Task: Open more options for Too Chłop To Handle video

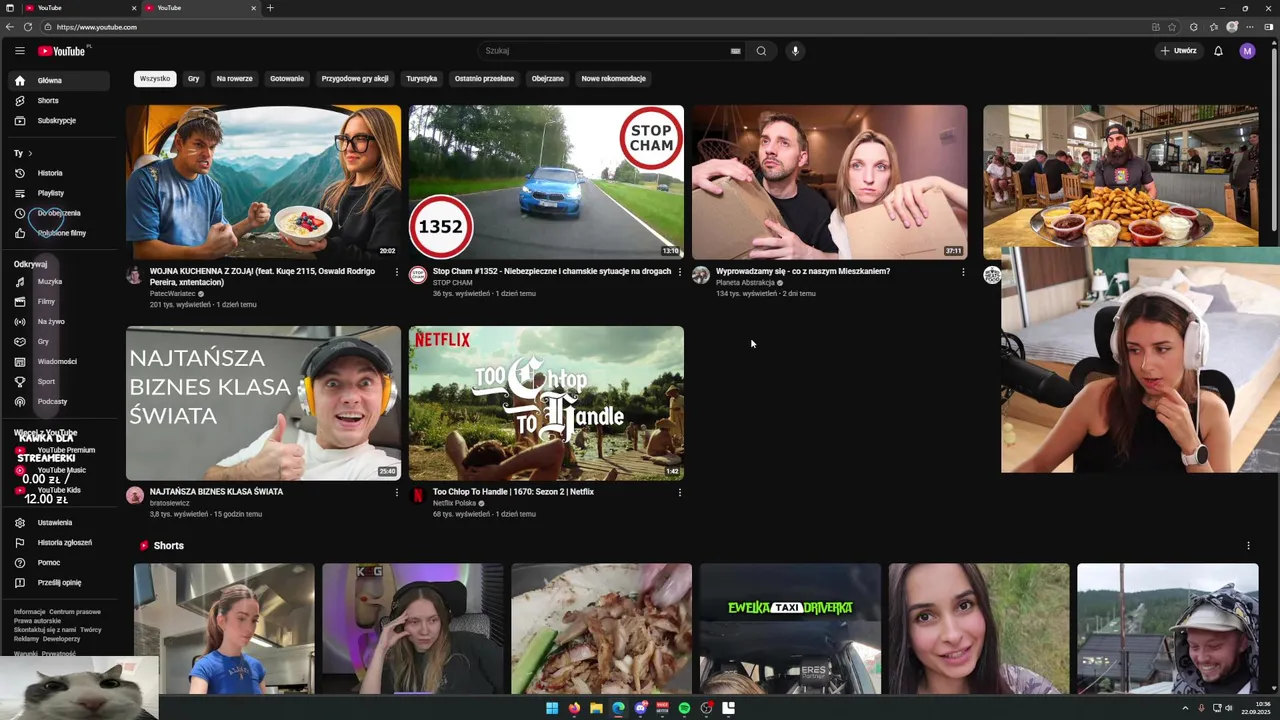Action: [x=680, y=492]
